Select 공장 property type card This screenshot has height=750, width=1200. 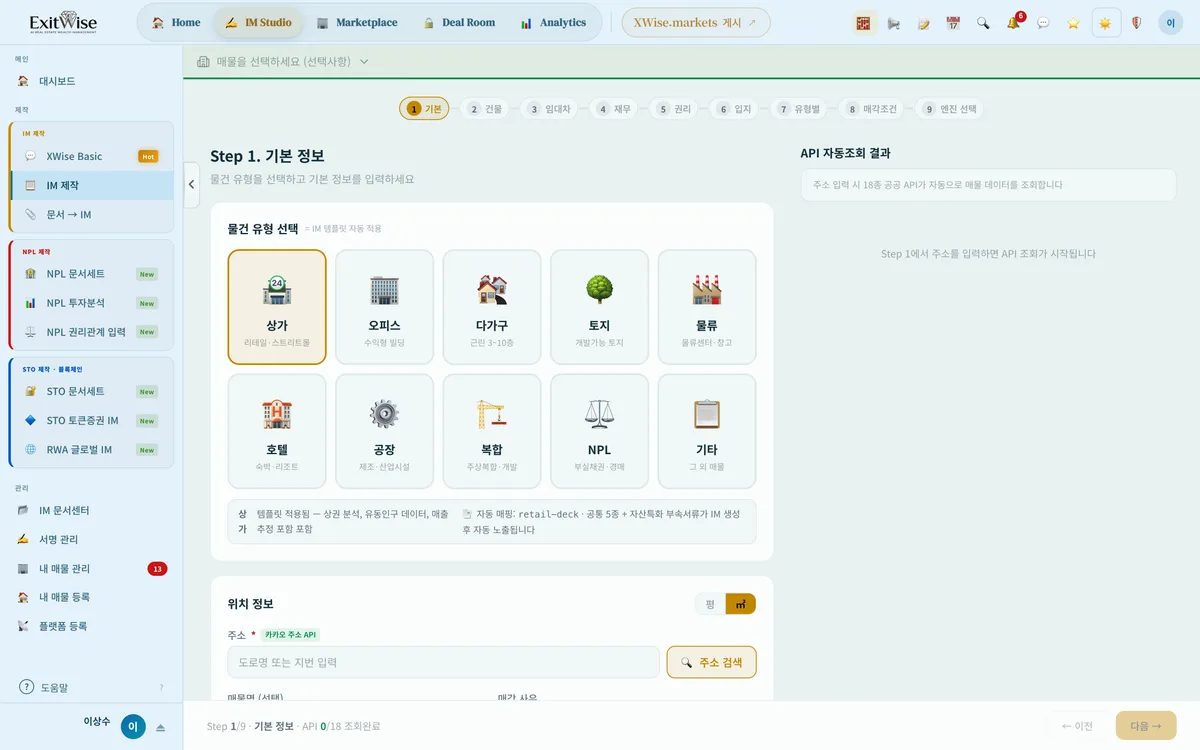pos(384,431)
